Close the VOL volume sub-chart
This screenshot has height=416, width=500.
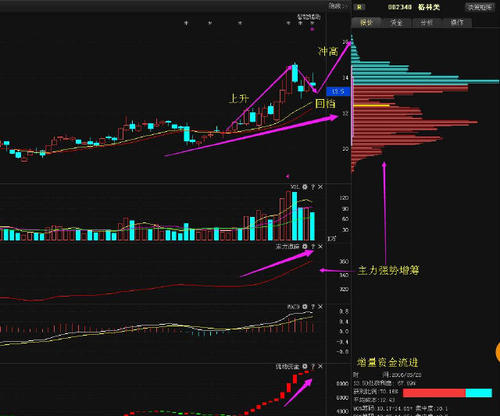pyautogui.click(x=320, y=187)
